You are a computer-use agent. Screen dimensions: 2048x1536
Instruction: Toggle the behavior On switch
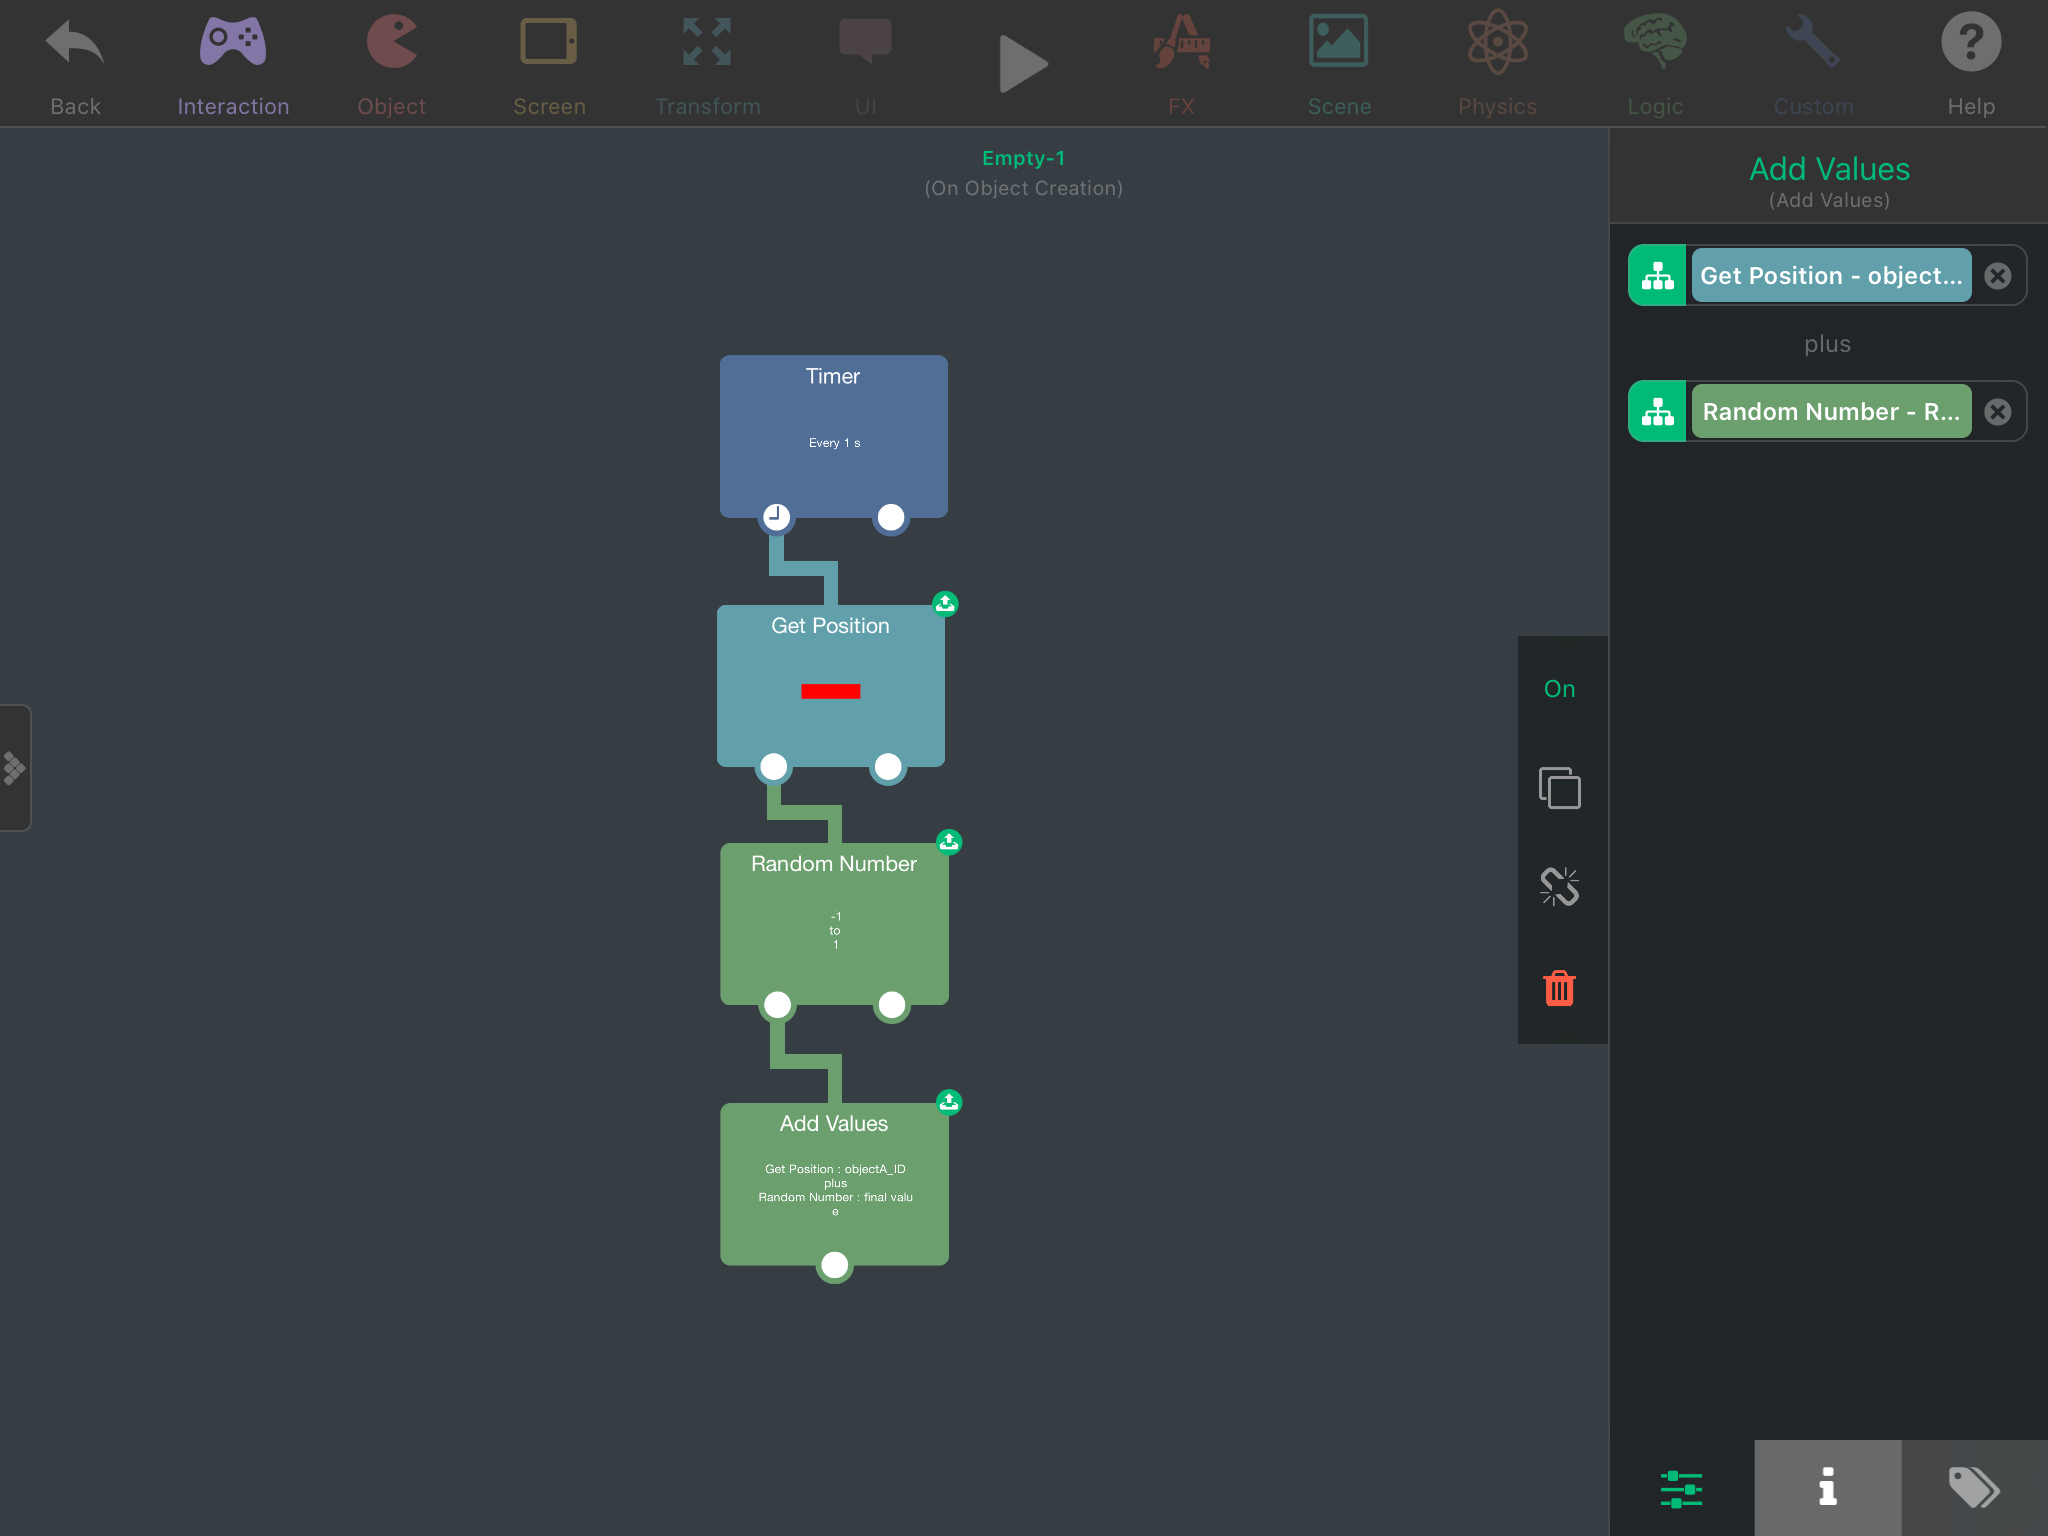click(x=1559, y=689)
